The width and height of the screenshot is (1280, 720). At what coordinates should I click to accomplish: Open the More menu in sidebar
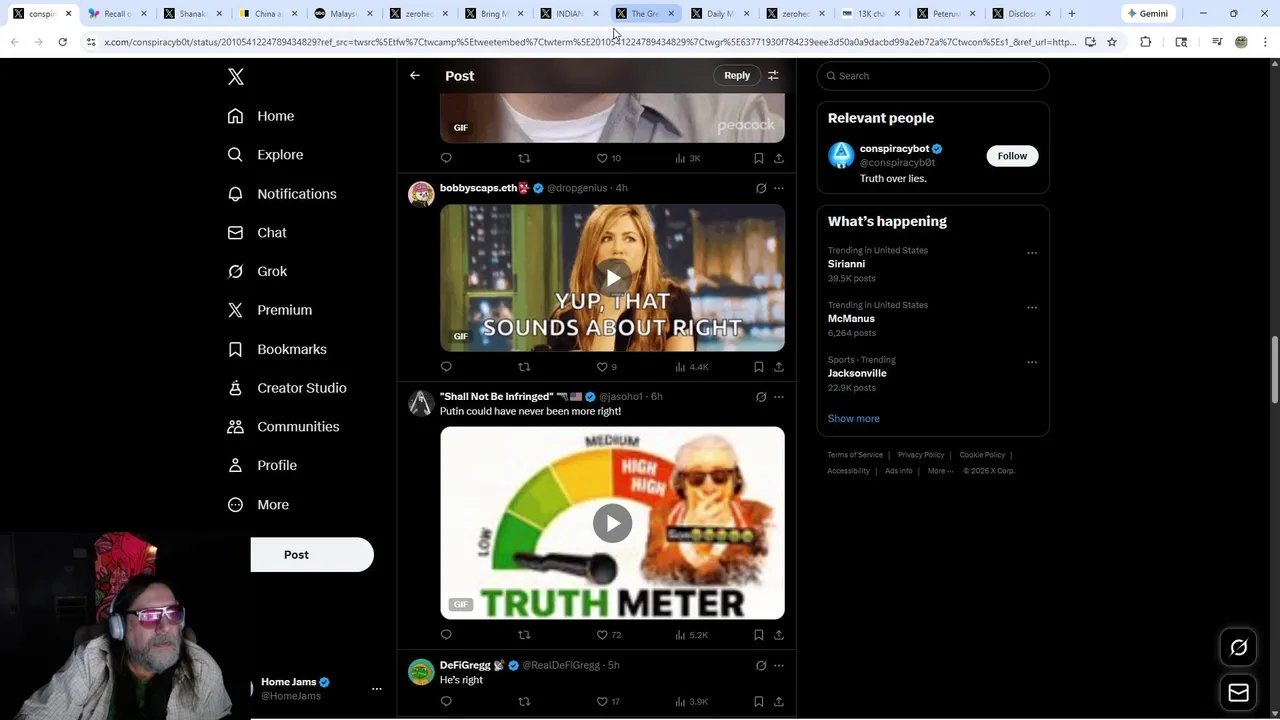point(258,505)
